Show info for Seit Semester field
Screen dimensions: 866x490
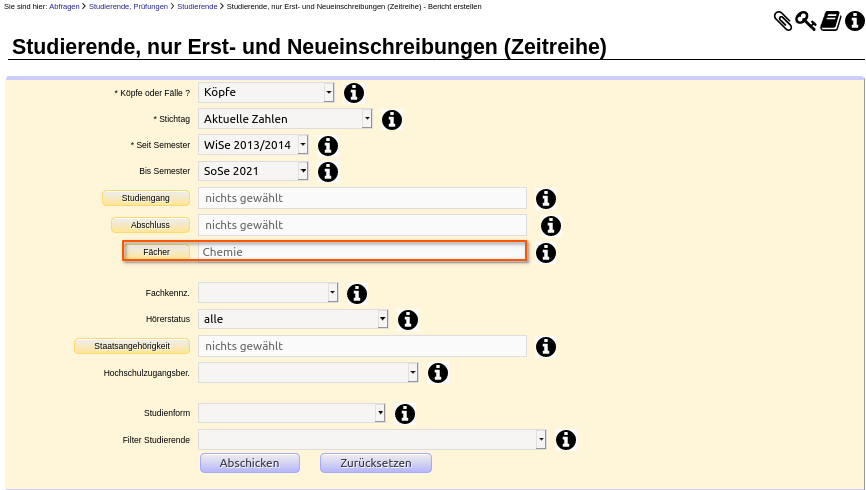(x=328, y=146)
